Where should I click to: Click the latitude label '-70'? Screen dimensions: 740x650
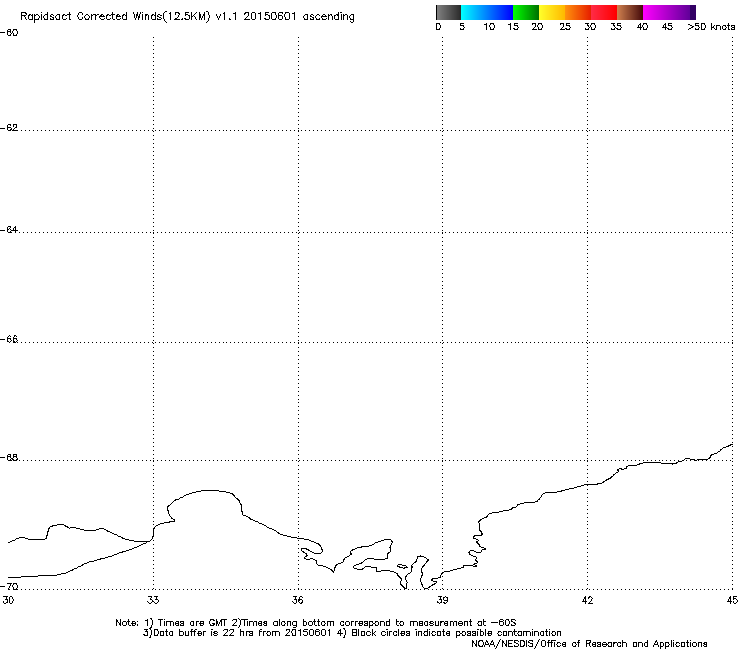pos(9,587)
